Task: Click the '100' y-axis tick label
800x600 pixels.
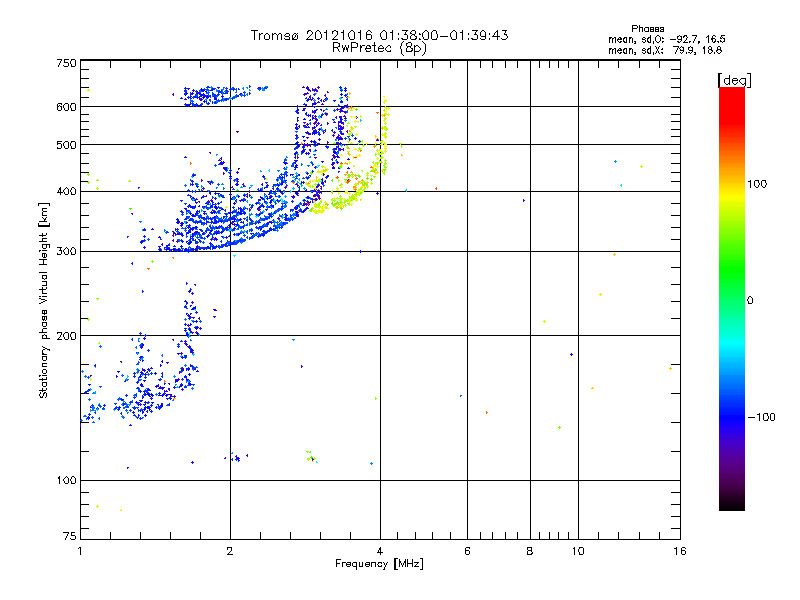Action: pos(66,480)
